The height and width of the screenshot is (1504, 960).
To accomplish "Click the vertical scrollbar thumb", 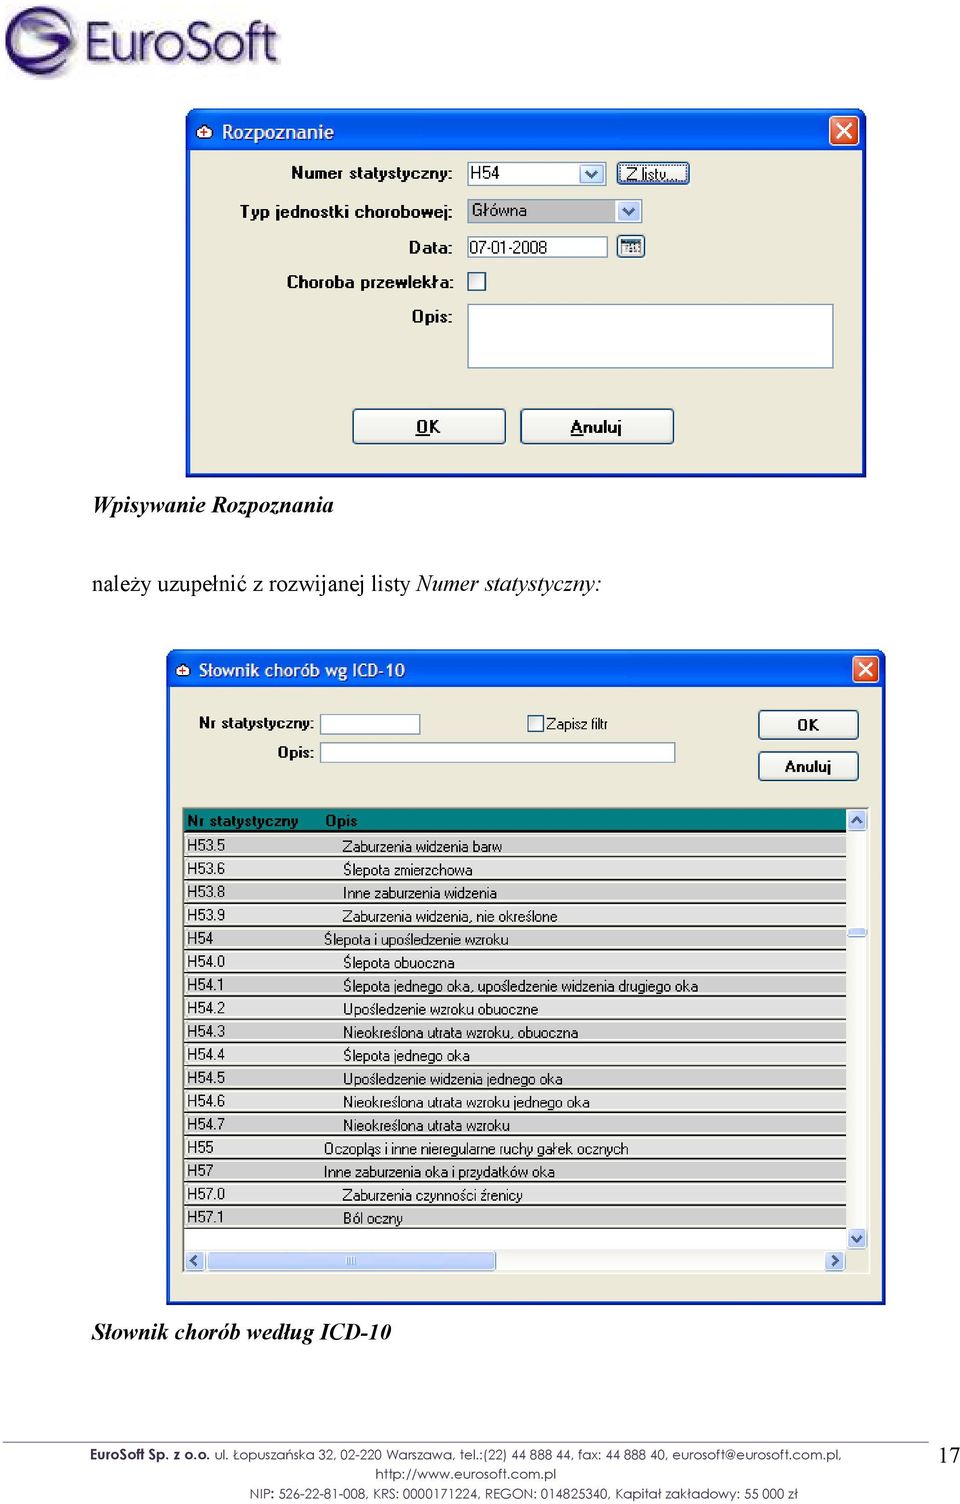I will 857,932.
